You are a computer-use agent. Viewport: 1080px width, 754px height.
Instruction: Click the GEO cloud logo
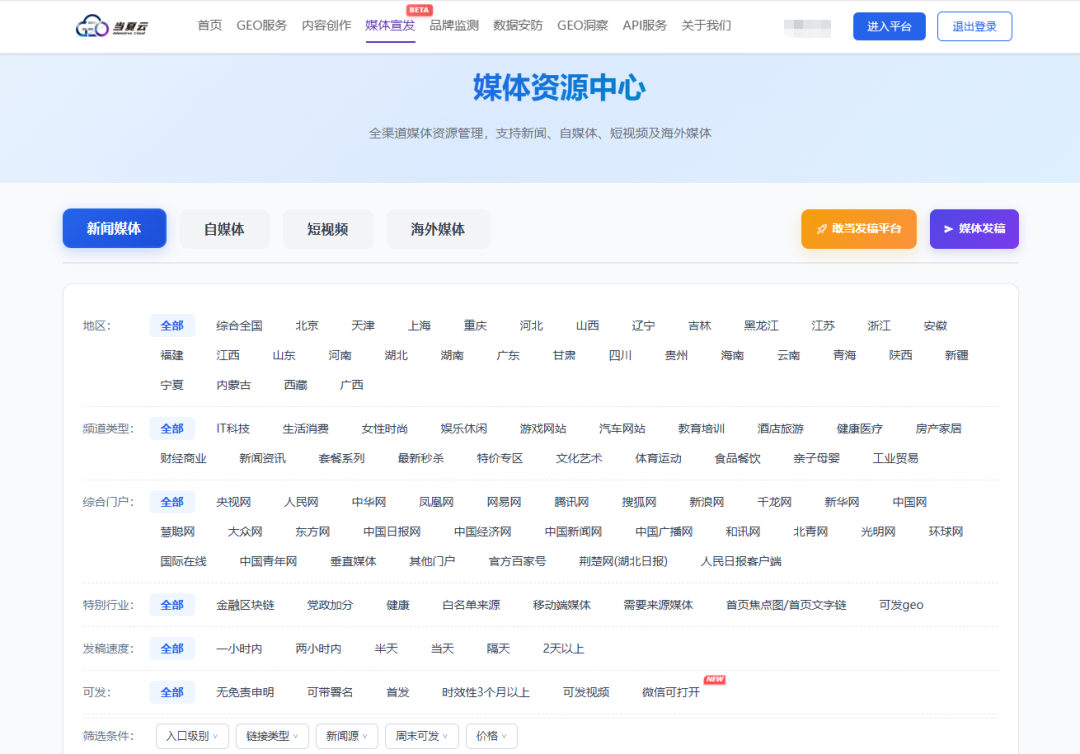pyautogui.click(x=111, y=26)
